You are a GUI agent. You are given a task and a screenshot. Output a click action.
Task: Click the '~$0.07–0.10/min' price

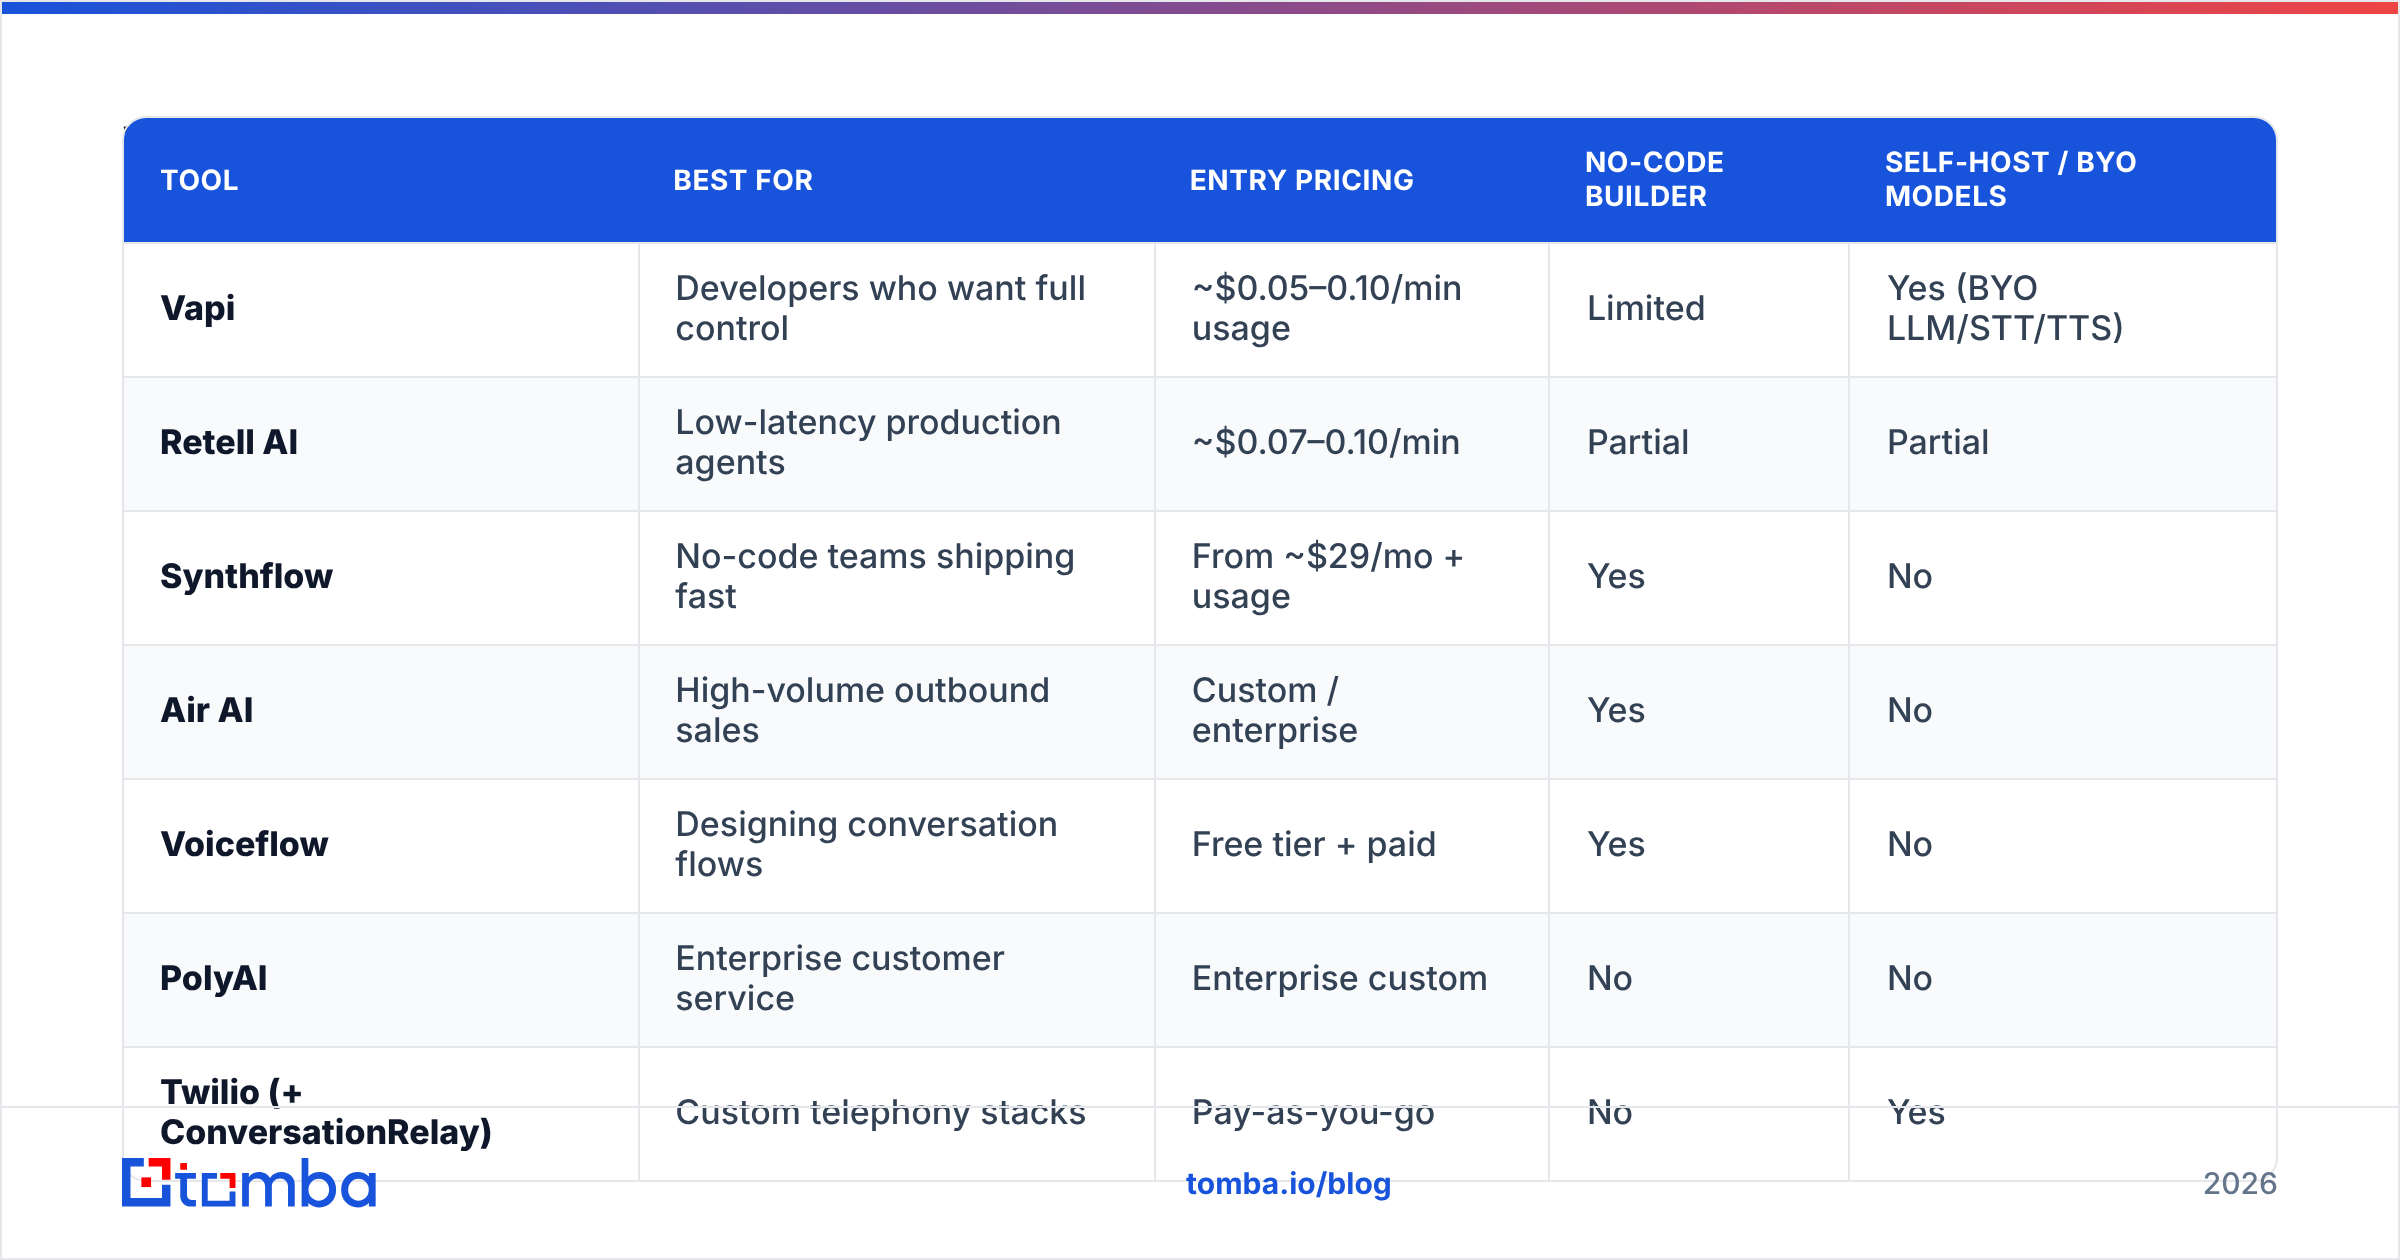pos(1325,442)
